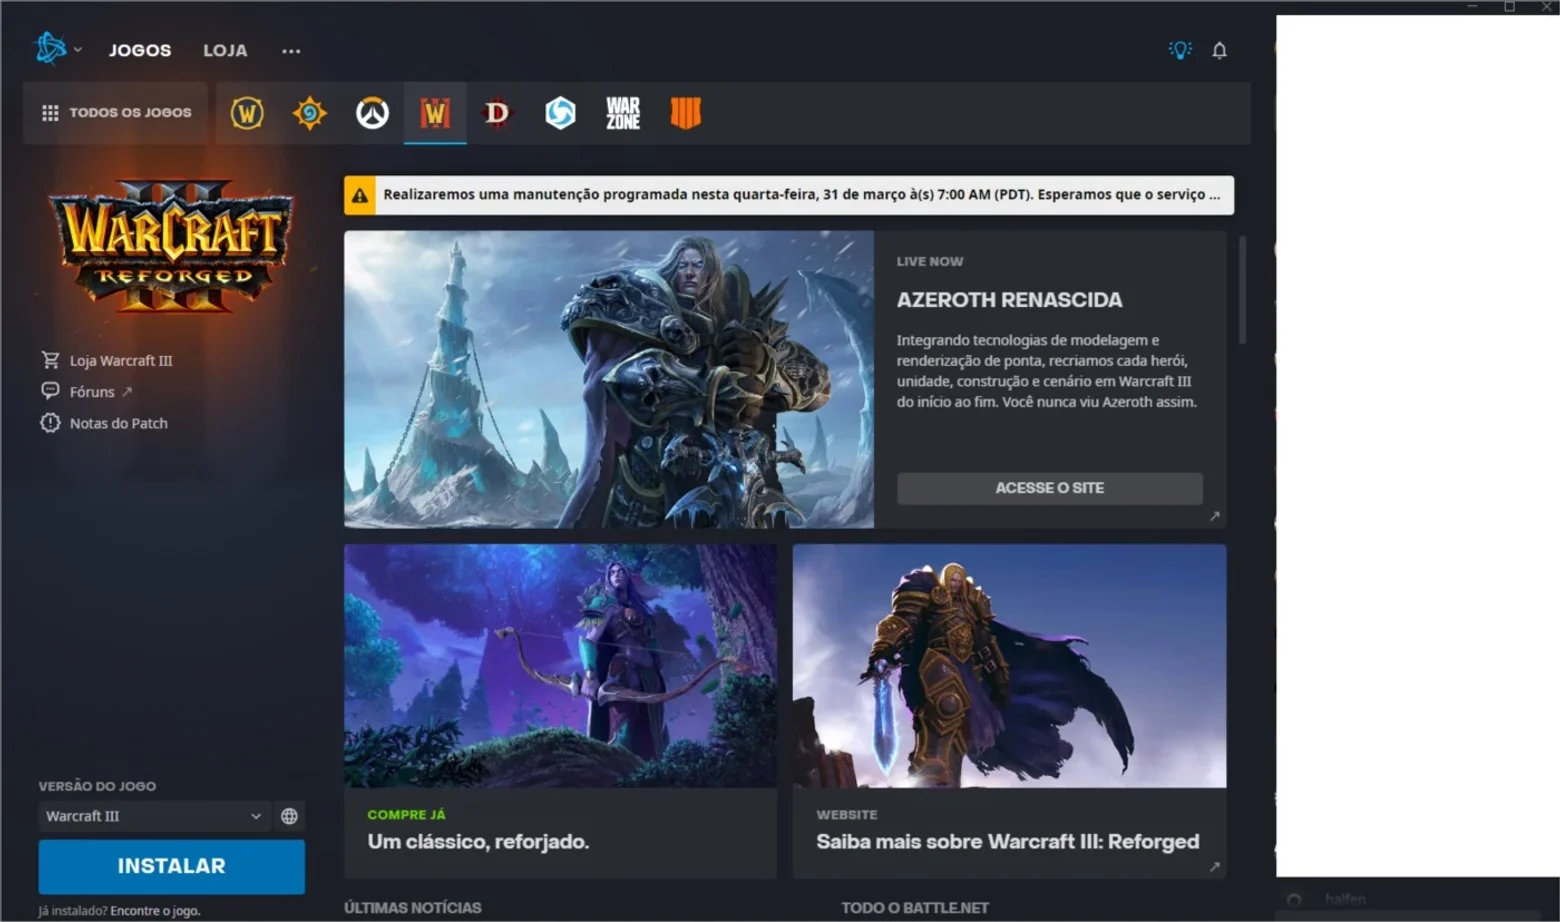This screenshot has height=922, width=1560.
Task: Select the Warcraft III game icon
Action: [435, 113]
